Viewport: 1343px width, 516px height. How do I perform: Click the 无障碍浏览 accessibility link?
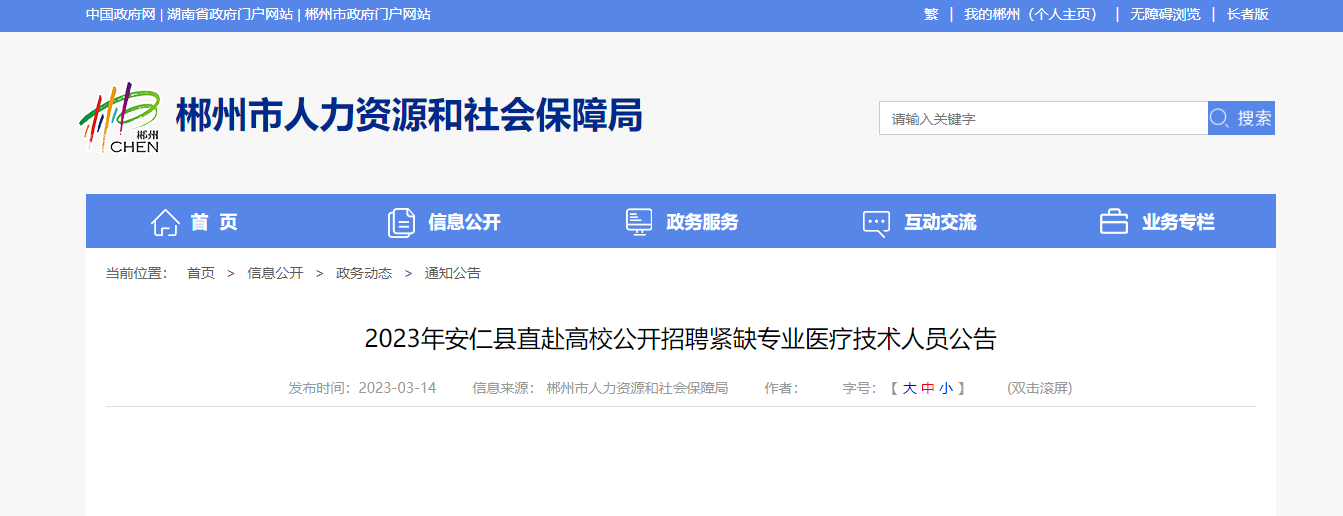pyautogui.click(x=1165, y=14)
